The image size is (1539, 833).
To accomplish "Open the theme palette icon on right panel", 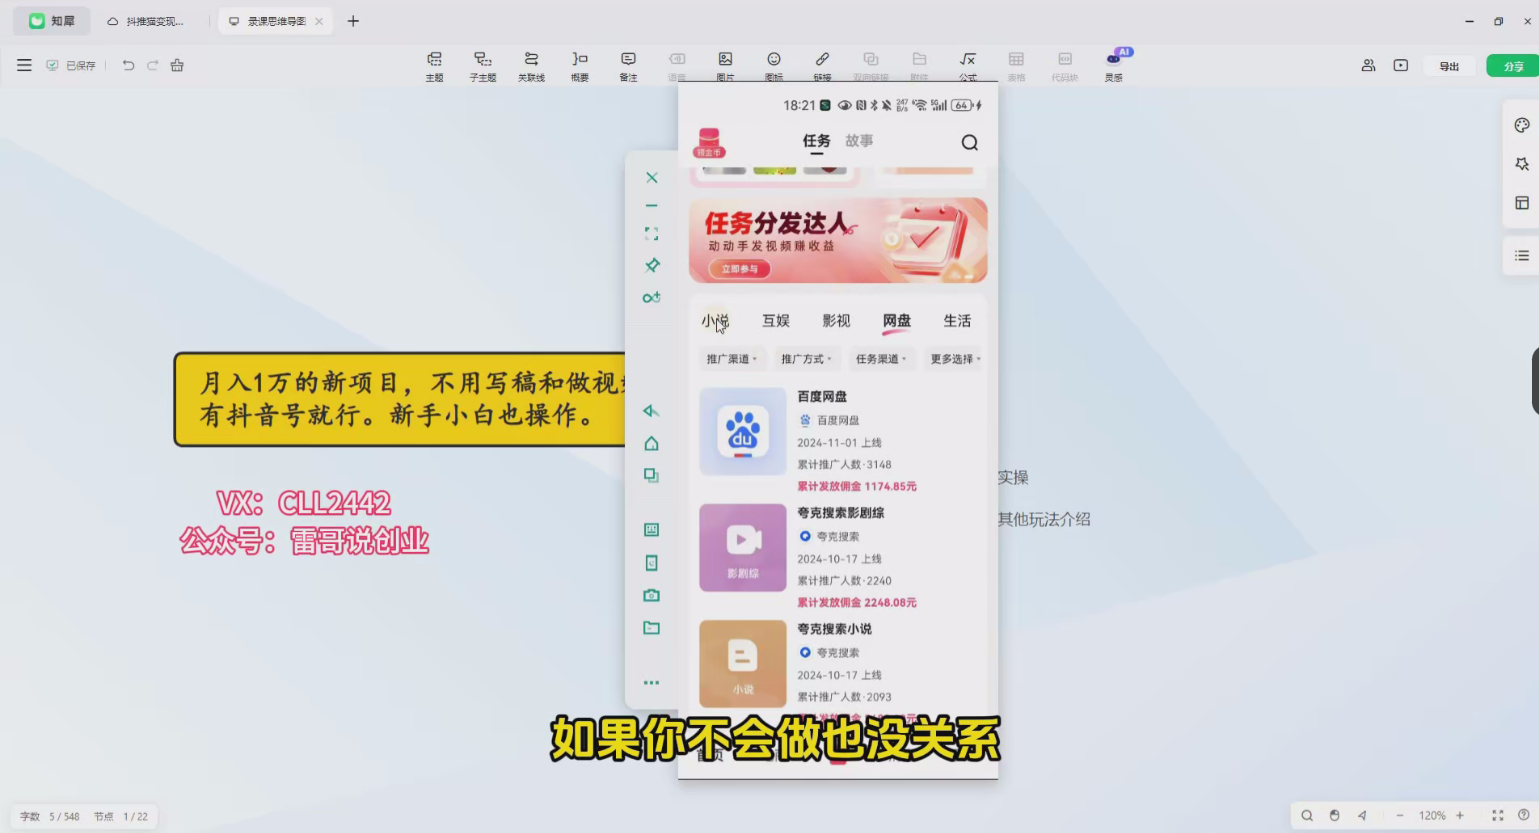I will 1521,126.
